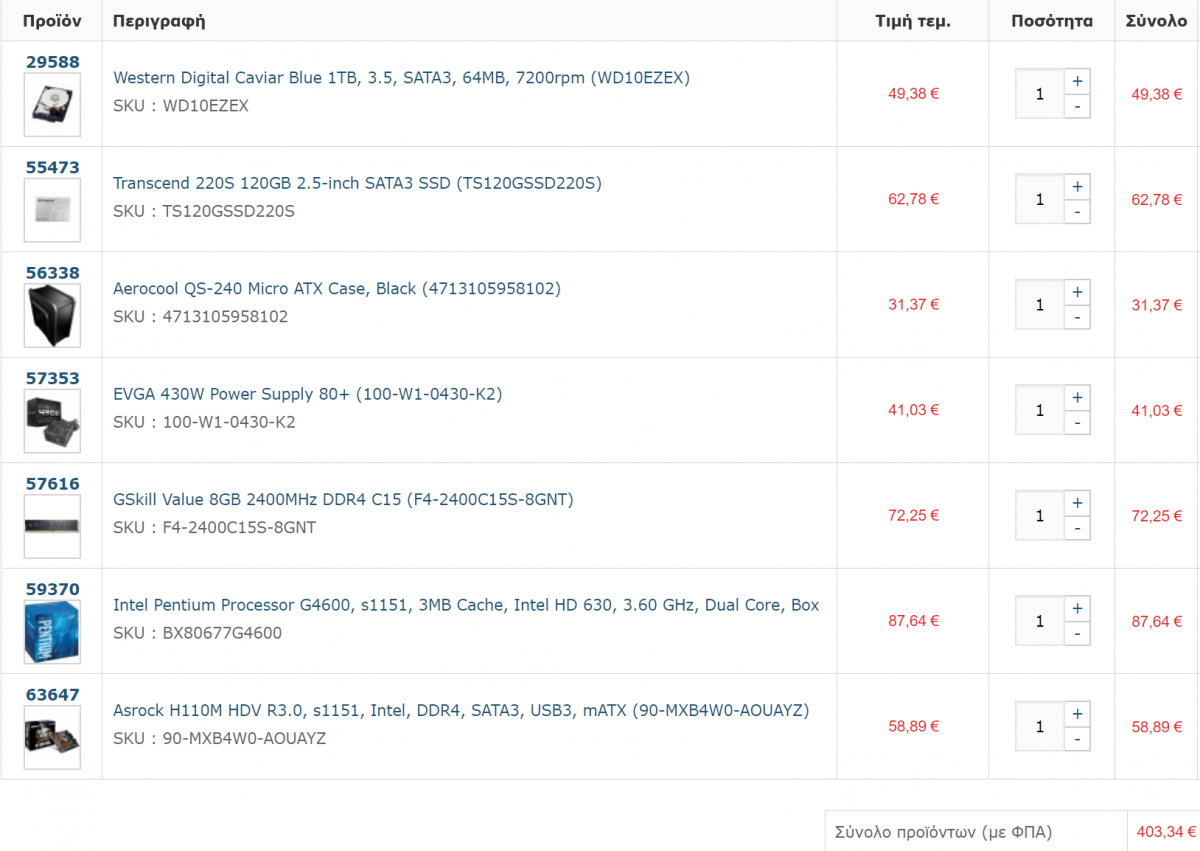Image resolution: width=1200 pixels, height=851 pixels.
Task: Click product code 29588
Action: tap(52, 62)
